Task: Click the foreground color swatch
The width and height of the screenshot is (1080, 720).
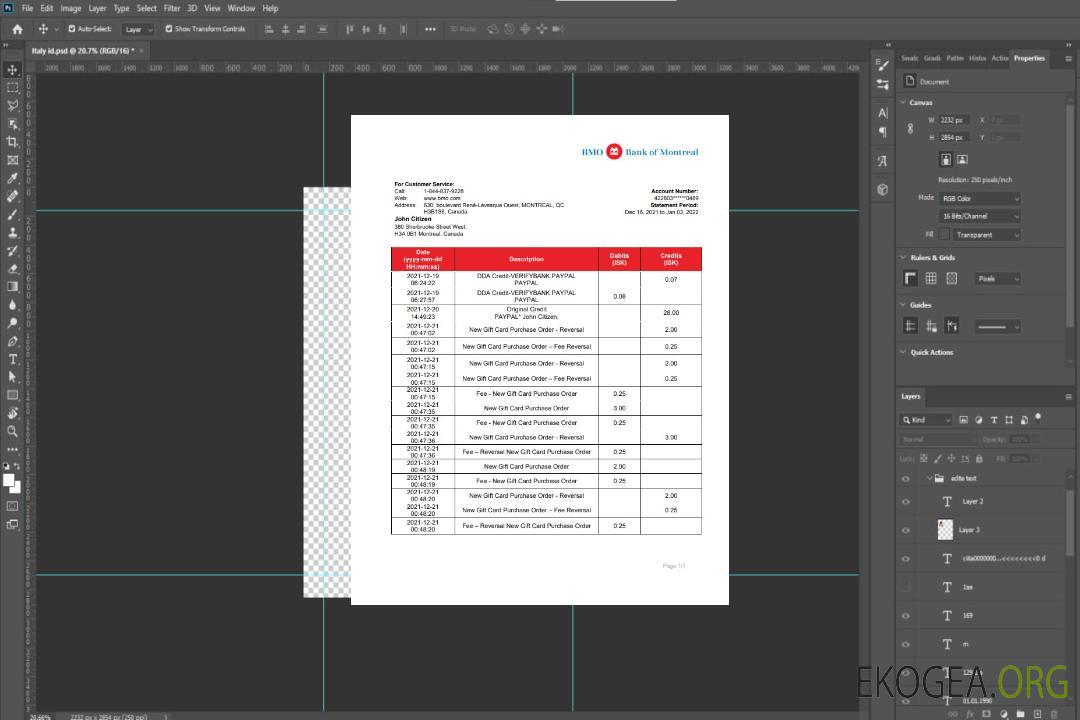Action: [8, 480]
